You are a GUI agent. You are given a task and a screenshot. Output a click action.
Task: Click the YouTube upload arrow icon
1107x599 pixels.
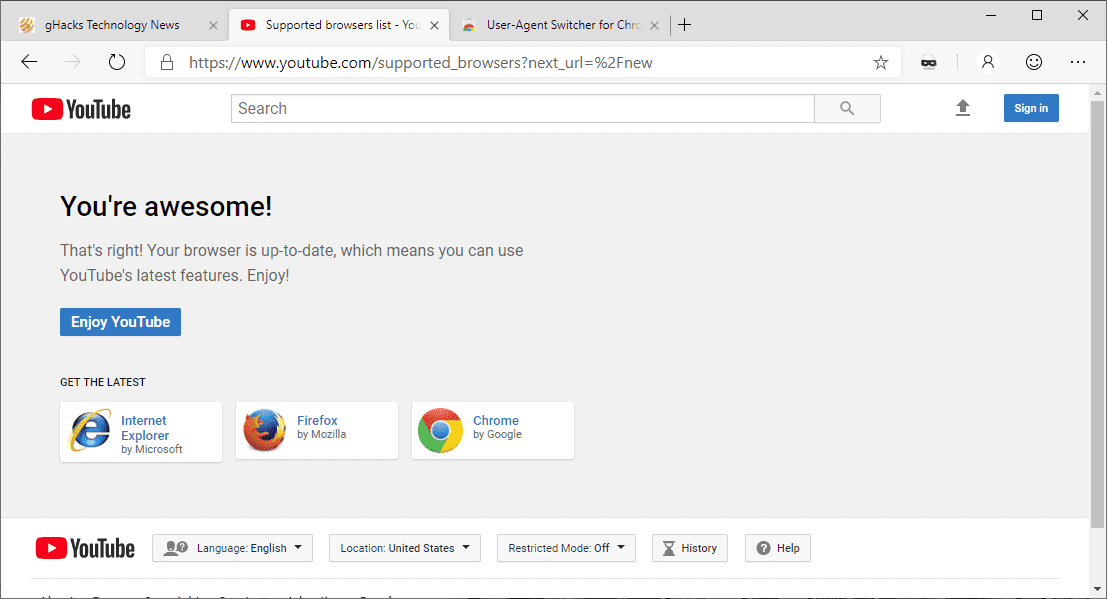tap(962, 108)
